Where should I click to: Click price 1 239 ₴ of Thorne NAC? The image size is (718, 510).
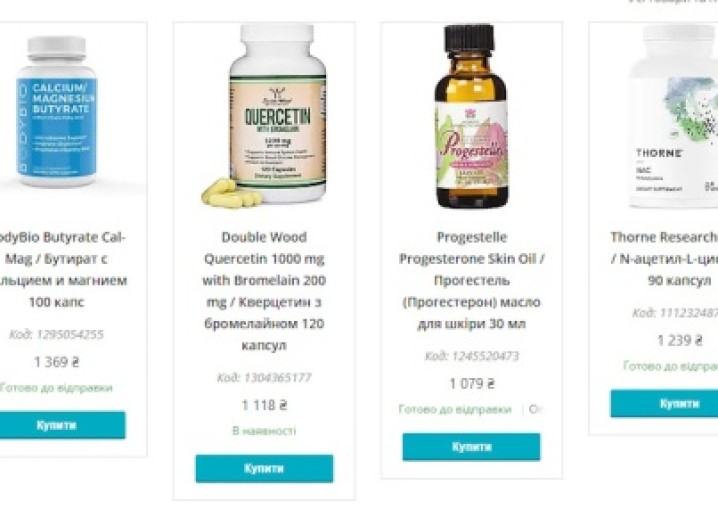click(680, 341)
